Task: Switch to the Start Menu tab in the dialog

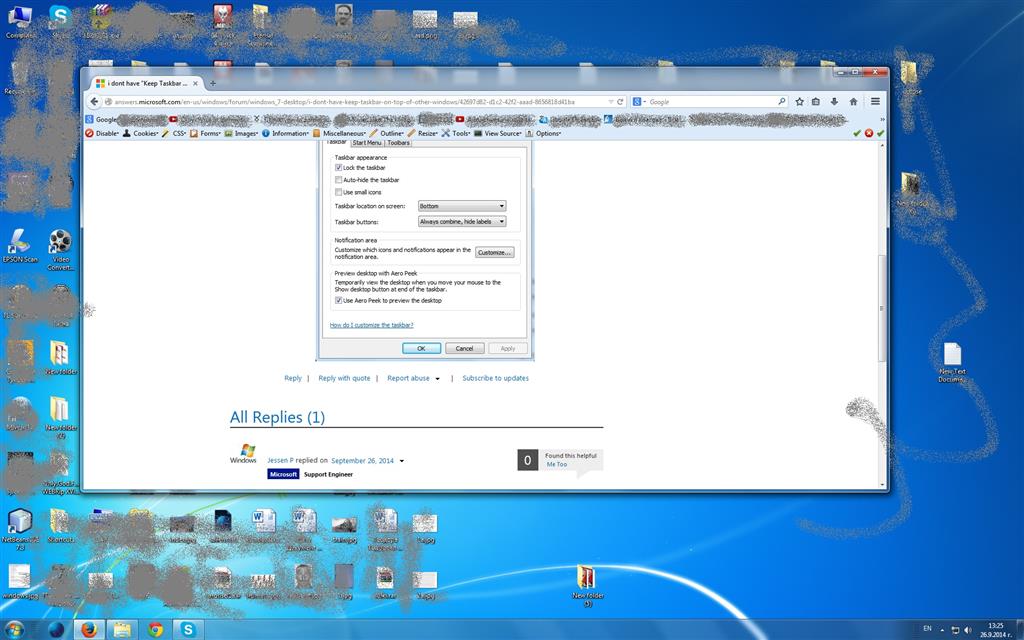Action: point(366,142)
